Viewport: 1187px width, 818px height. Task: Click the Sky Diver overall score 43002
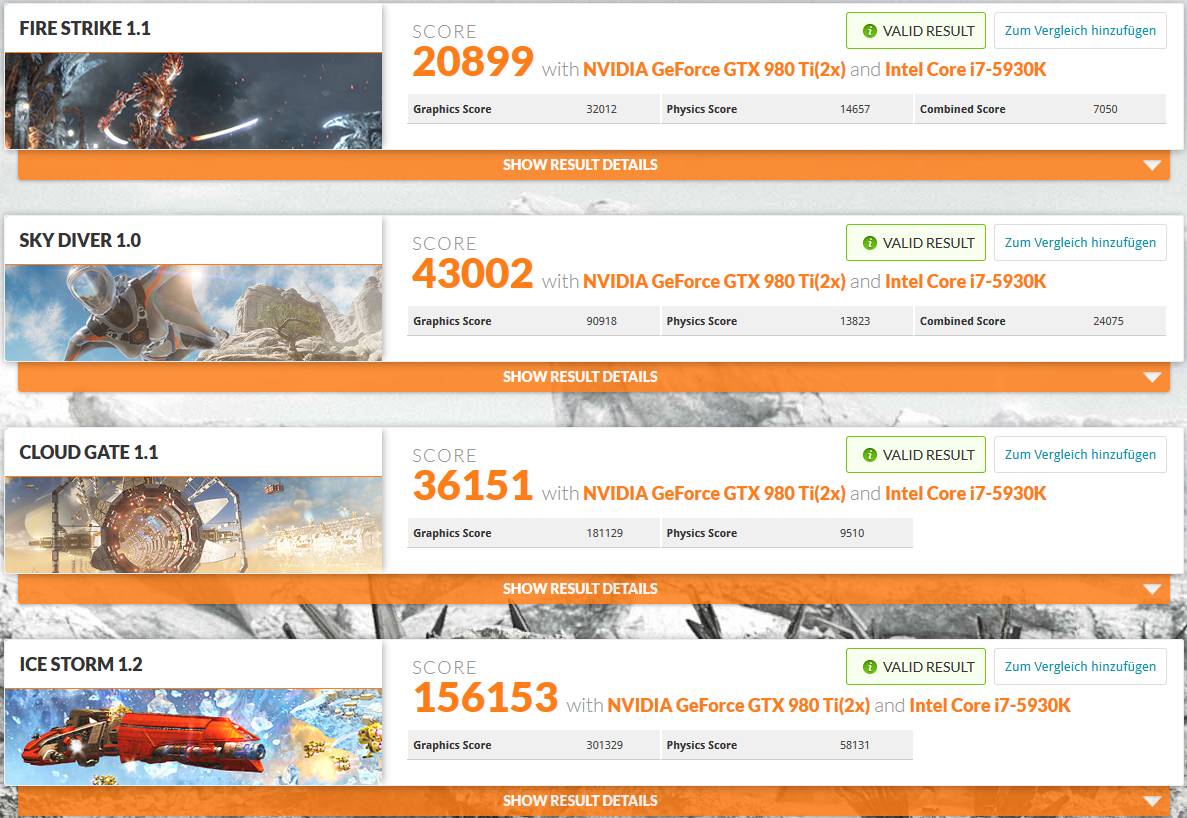point(473,274)
